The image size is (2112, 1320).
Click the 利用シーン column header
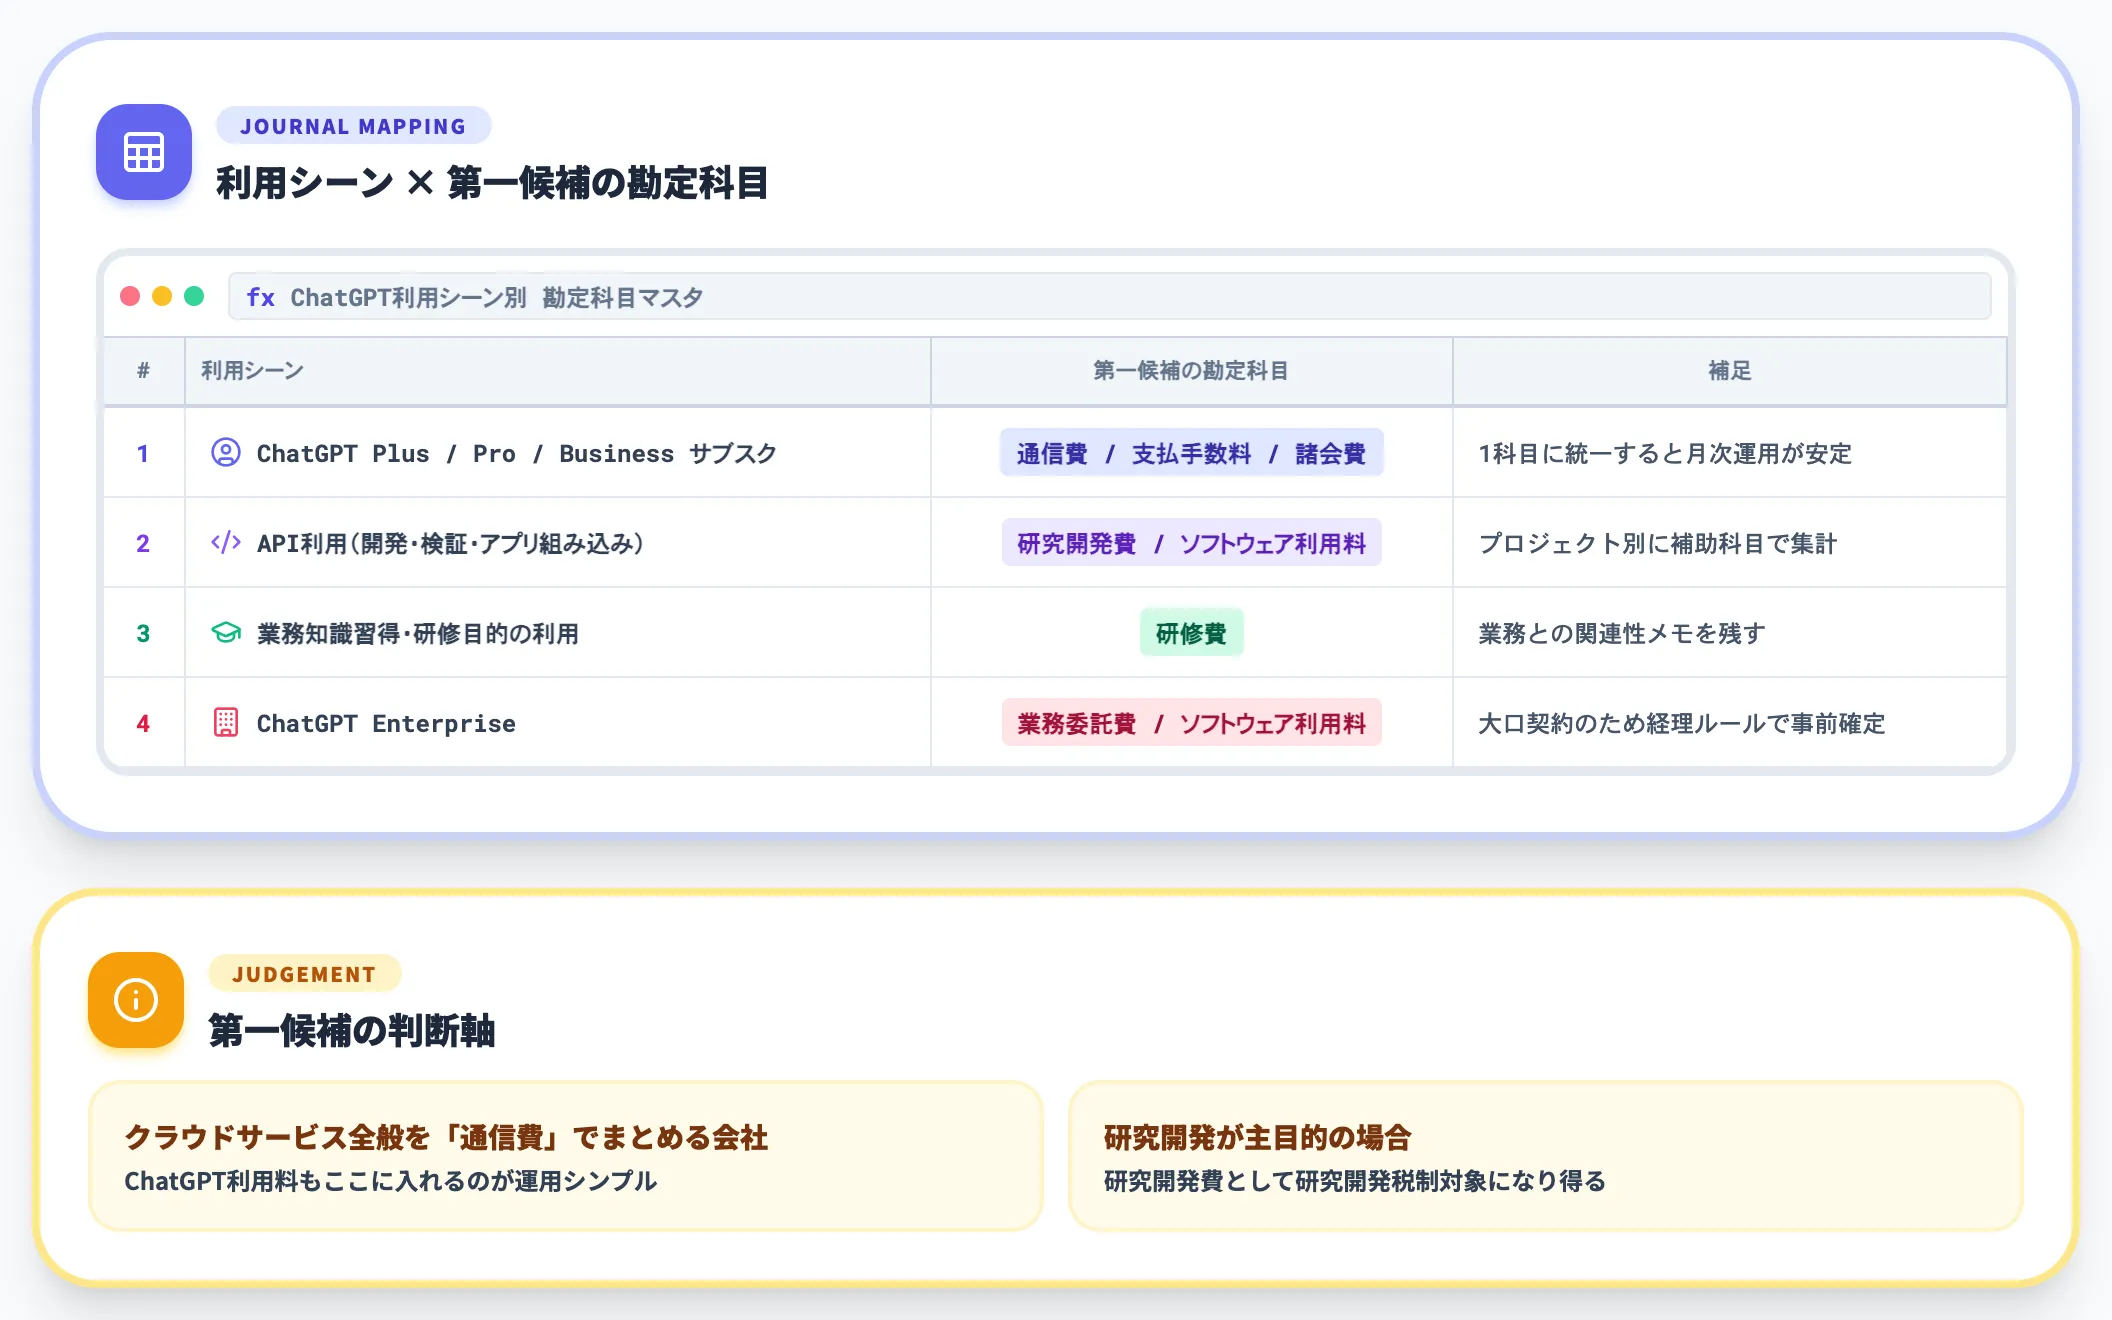point(558,371)
